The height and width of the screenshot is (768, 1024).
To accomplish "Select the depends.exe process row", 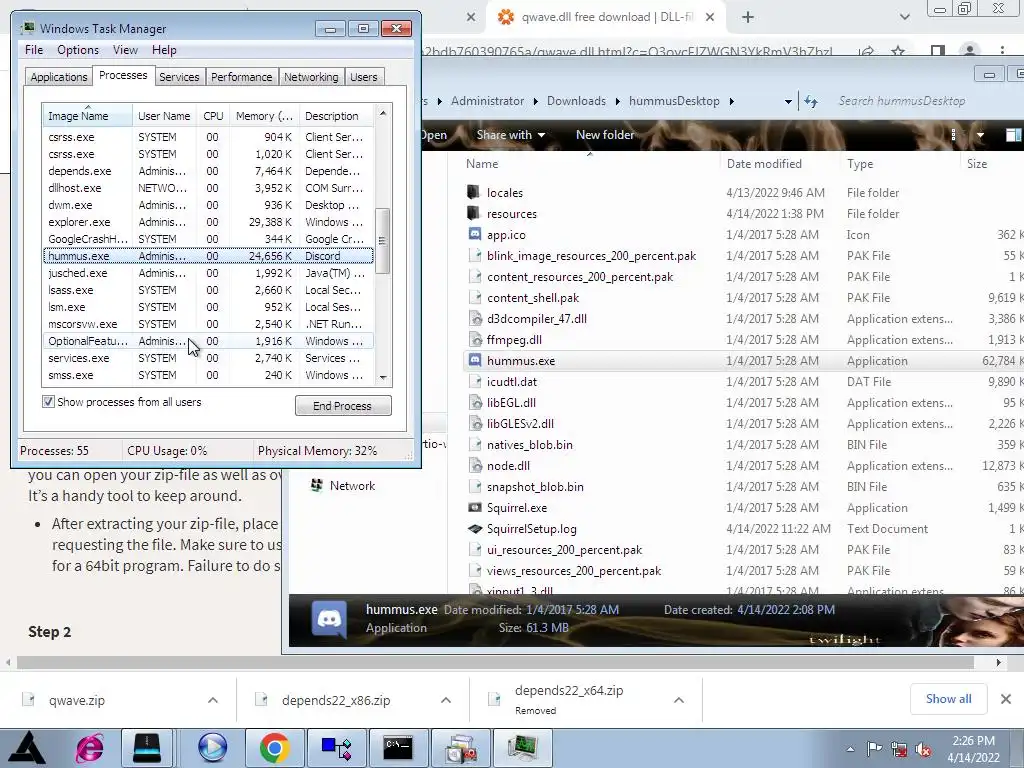I will tap(208, 171).
